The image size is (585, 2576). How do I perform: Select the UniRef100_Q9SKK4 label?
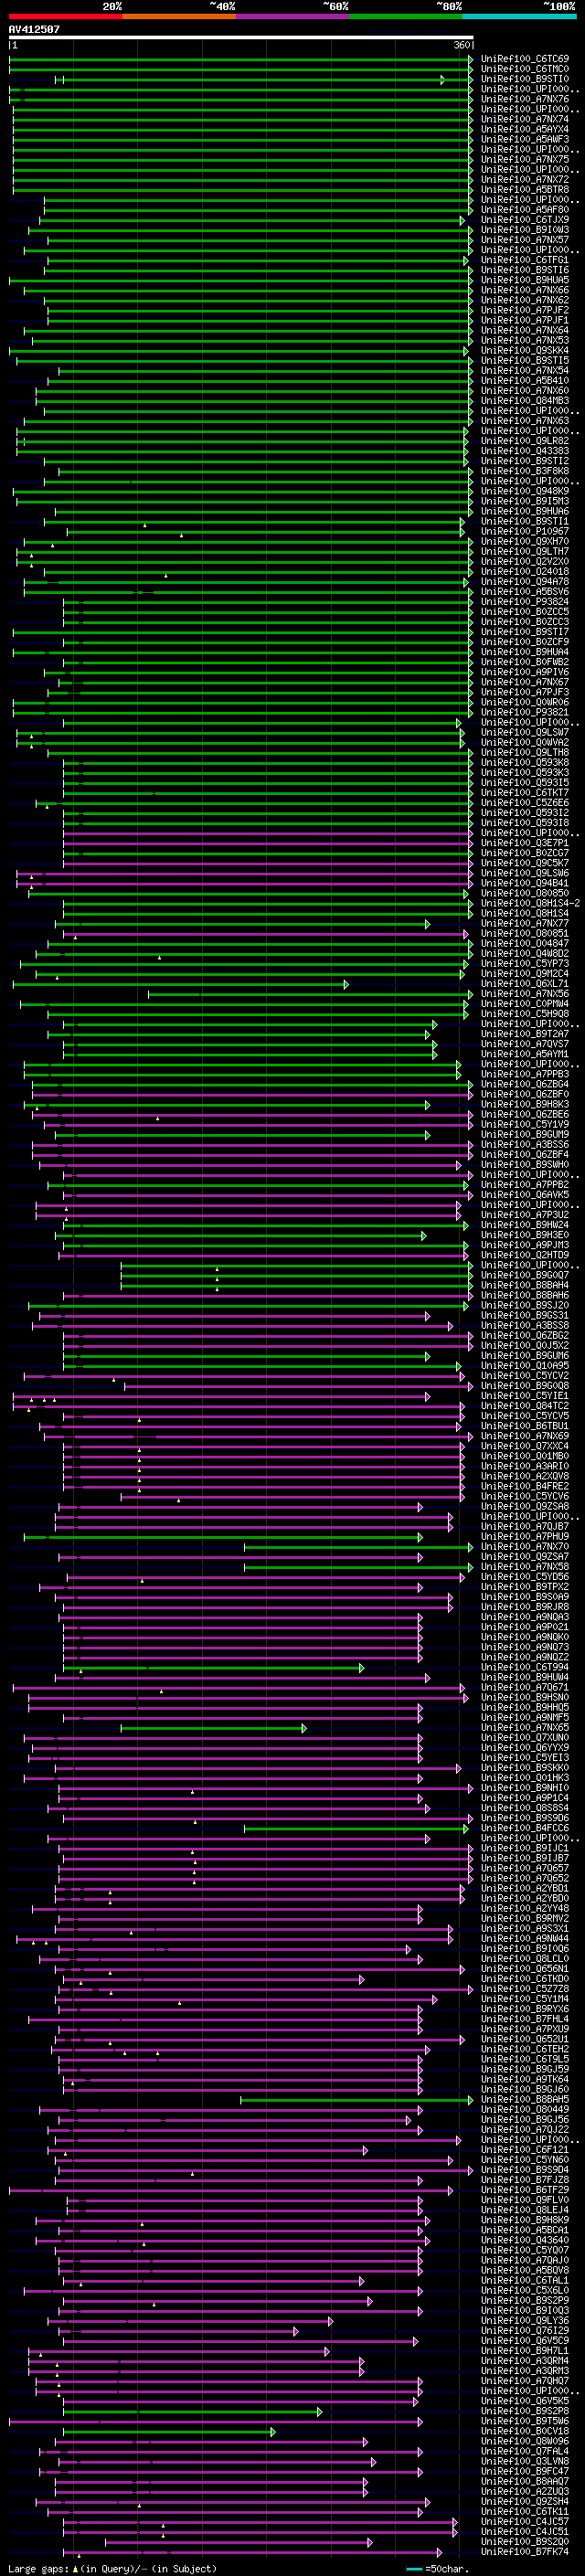click(525, 350)
